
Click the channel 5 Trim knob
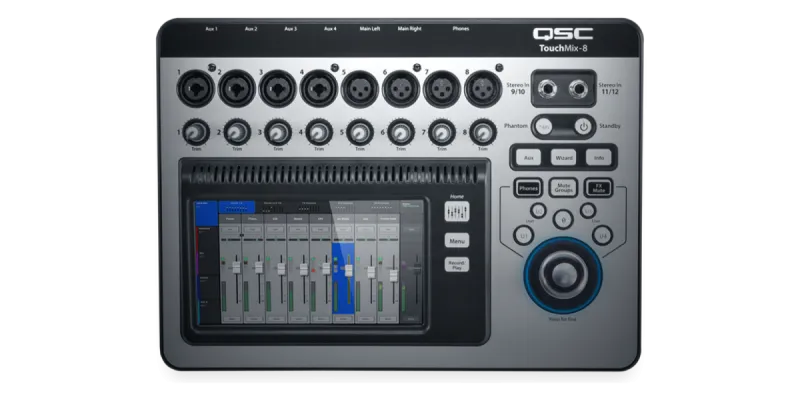(360, 133)
